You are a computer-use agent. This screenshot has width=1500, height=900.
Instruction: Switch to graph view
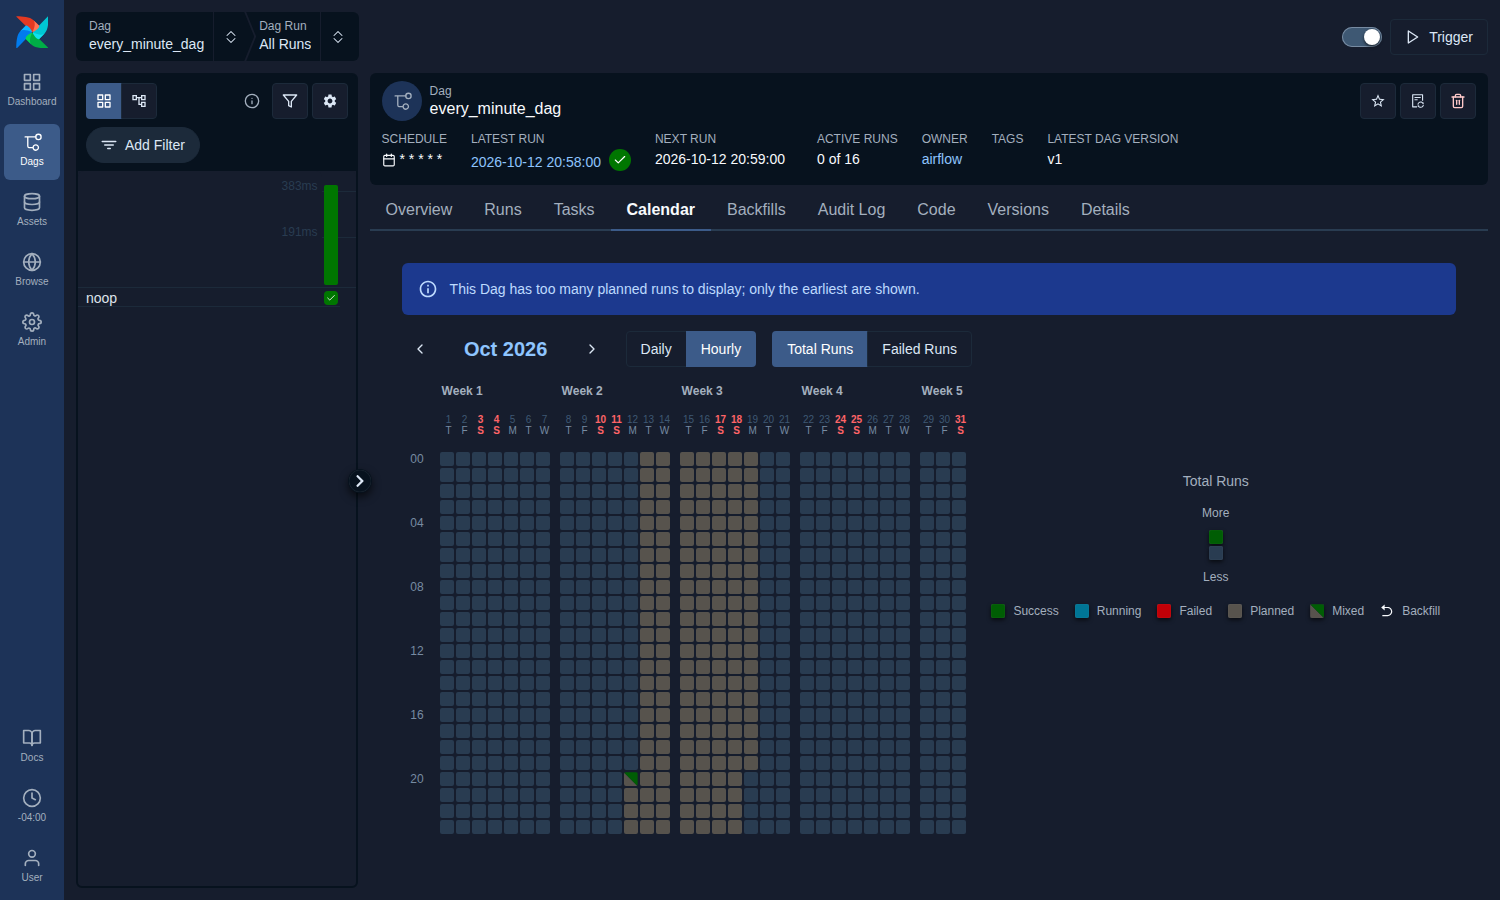139,101
